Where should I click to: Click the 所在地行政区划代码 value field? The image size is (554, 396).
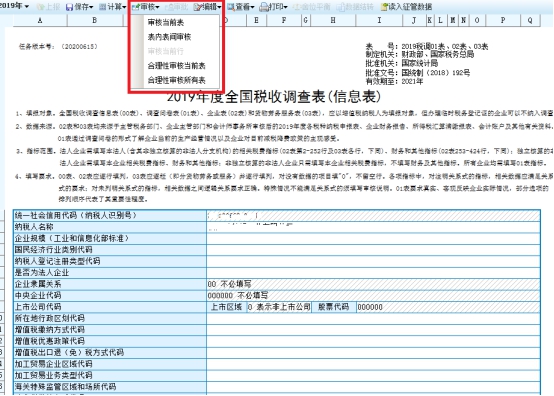(373, 318)
